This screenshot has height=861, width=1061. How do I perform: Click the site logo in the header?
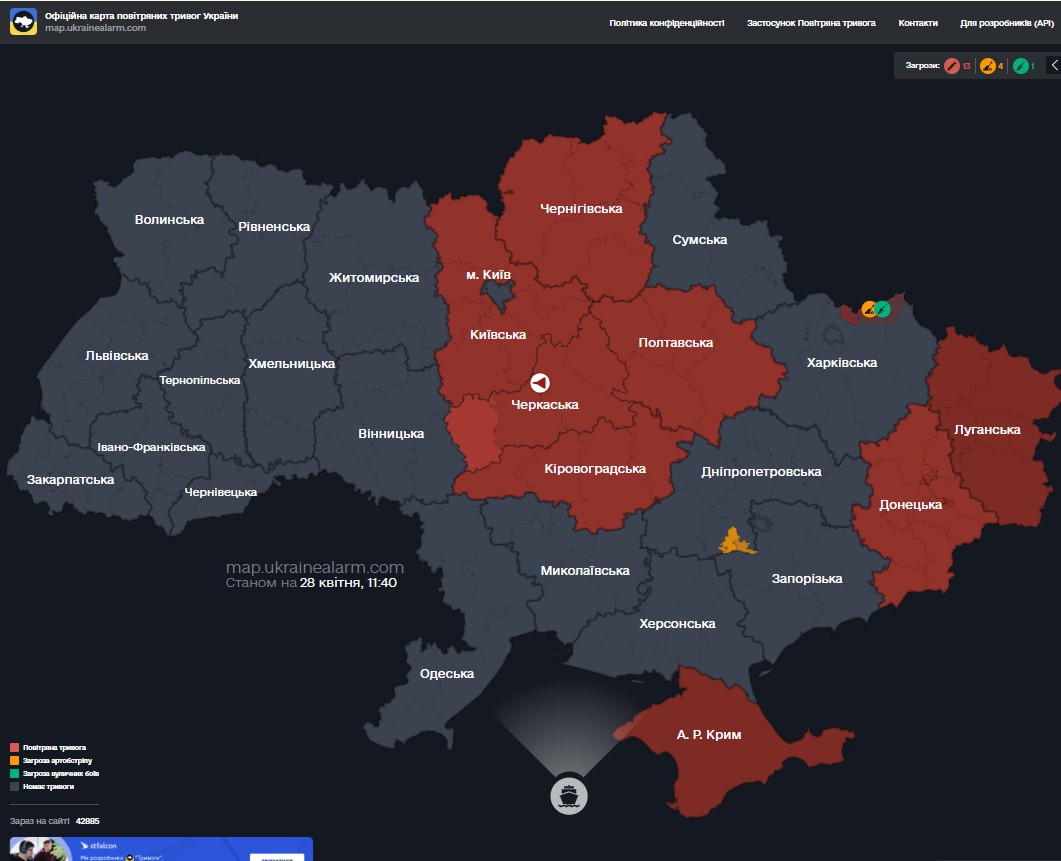pyautogui.click(x=24, y=22)
